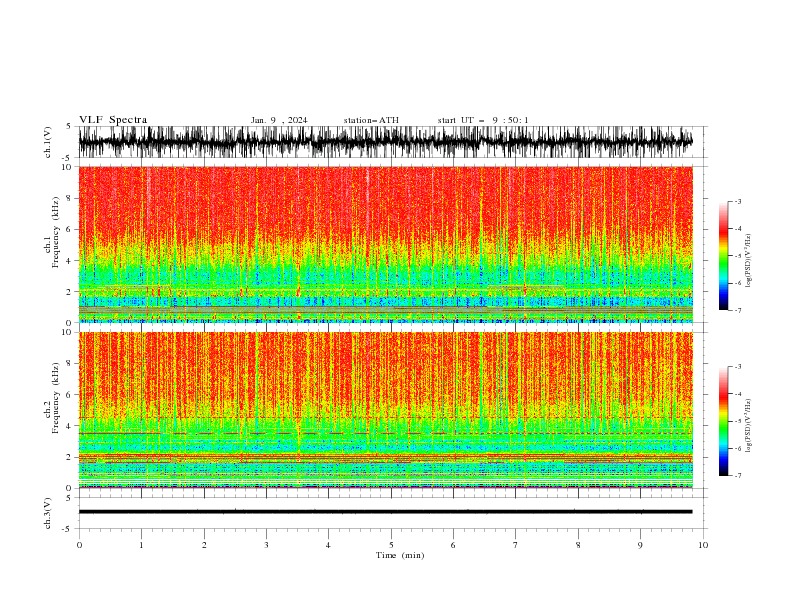Click the "ch.1(V)" waveform axis label

tap(48, 142)
